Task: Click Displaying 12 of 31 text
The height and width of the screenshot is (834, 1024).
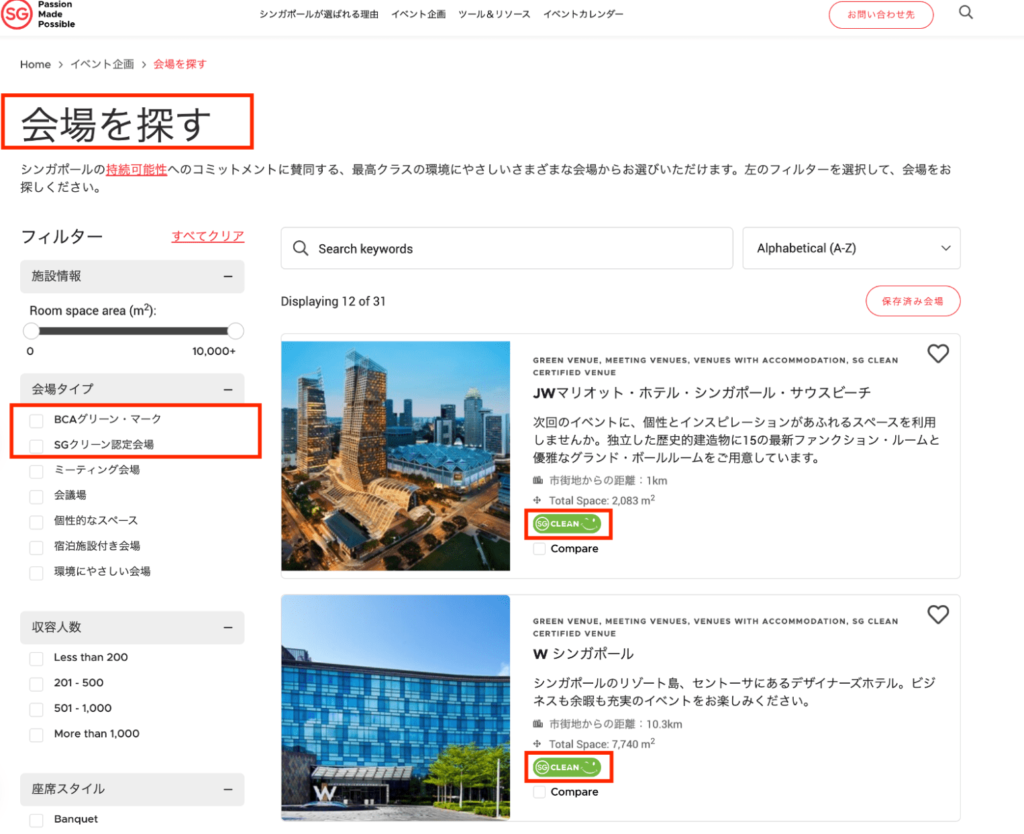Action: 333,301
